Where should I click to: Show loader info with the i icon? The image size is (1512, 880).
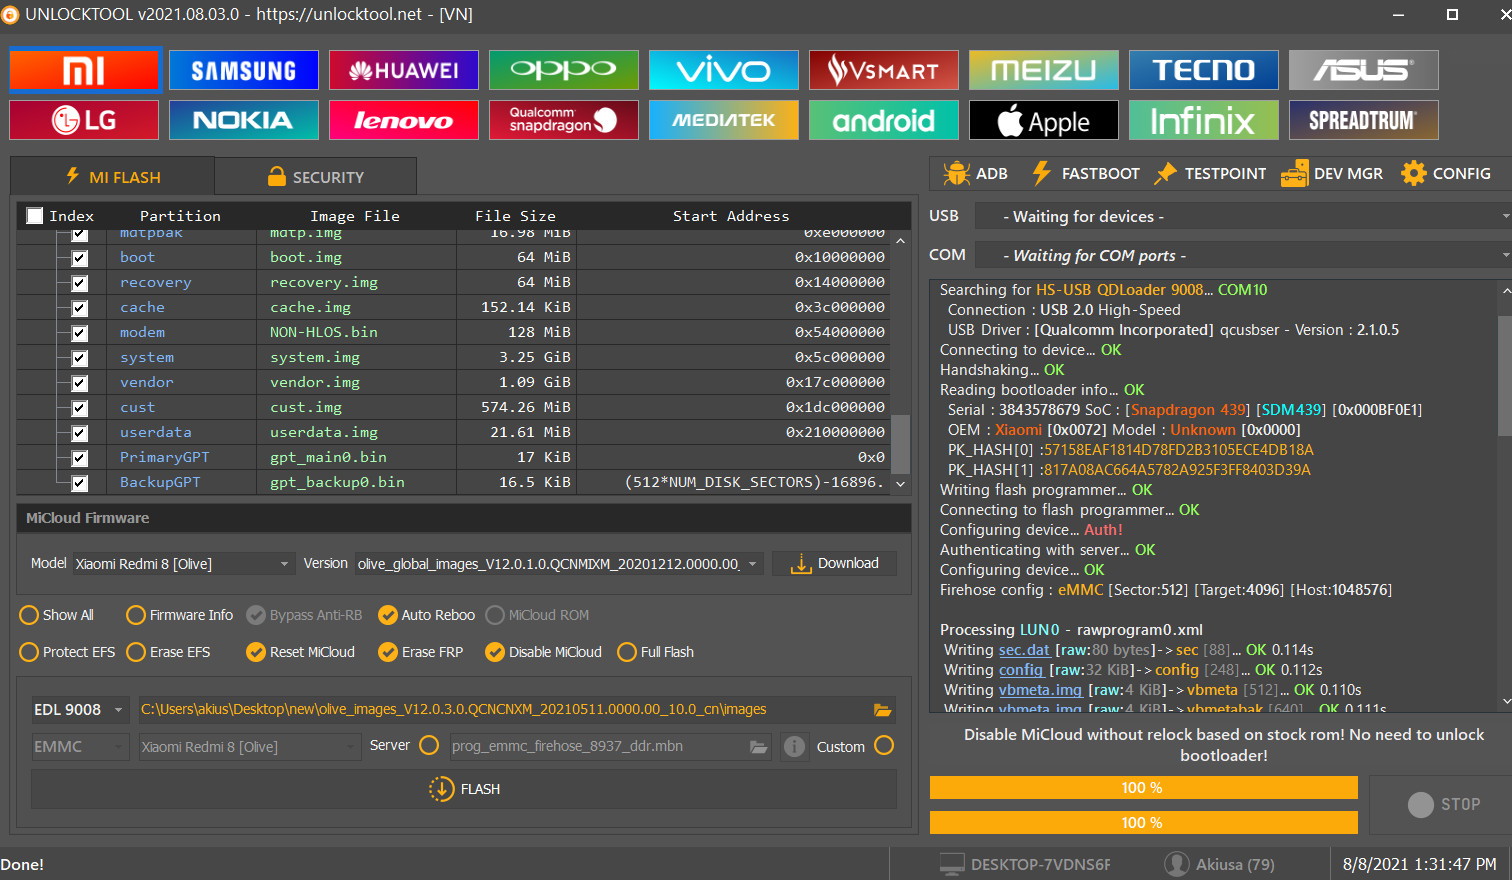click(x=794, y=747)
